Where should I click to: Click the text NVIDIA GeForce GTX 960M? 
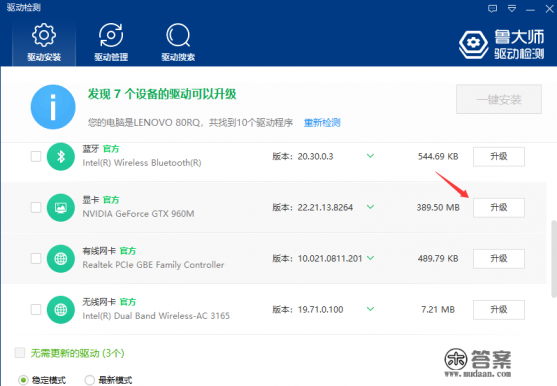138,214
